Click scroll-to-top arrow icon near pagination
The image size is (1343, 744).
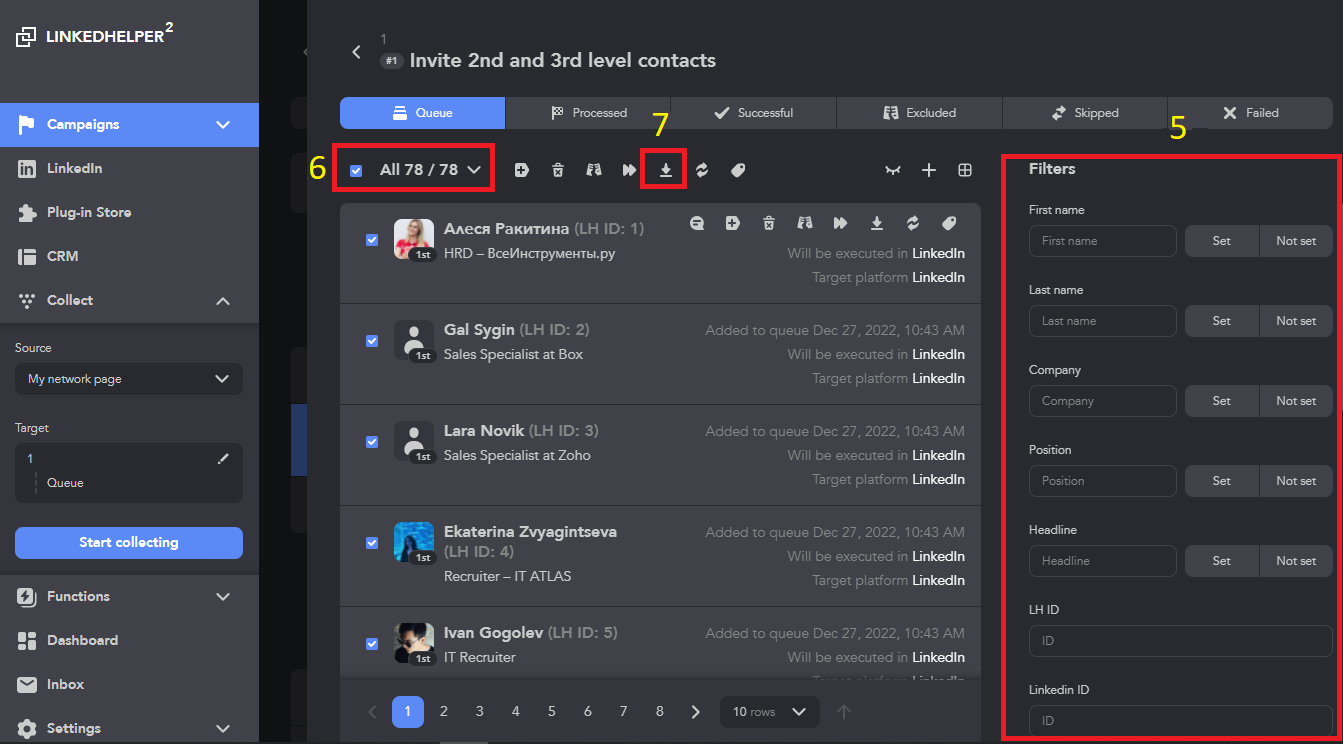point(844,712)
